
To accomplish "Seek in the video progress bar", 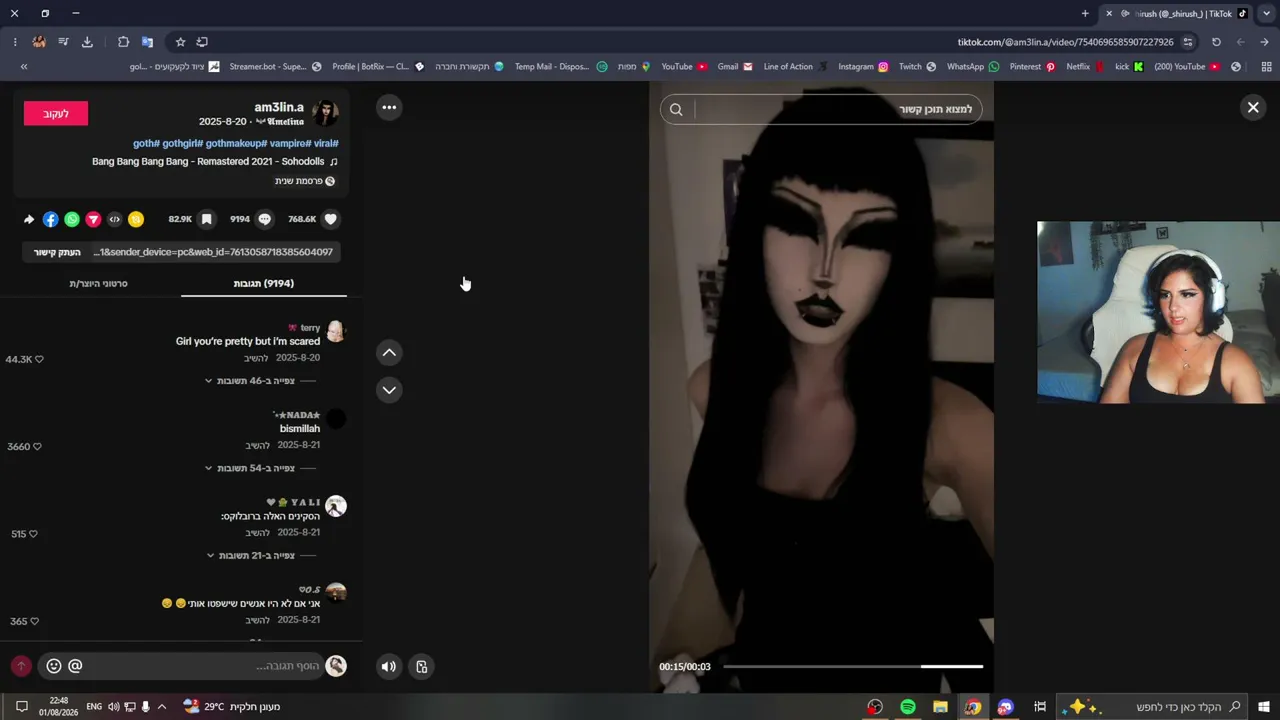I will point(853,666).
